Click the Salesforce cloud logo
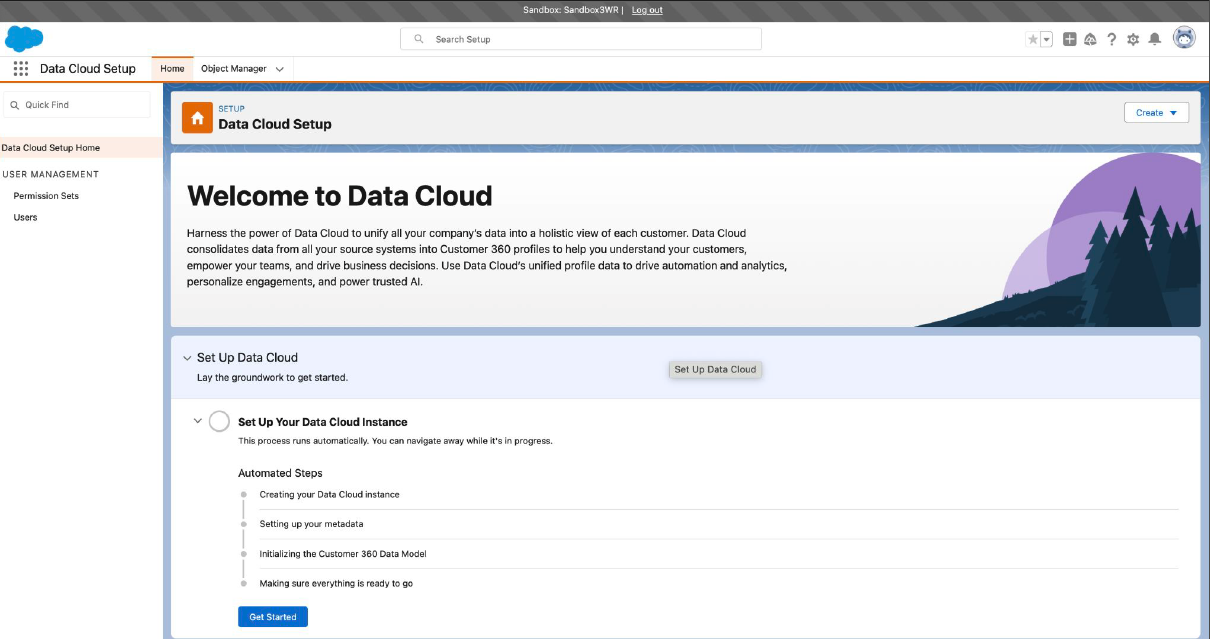The image size is (1210, 639). click(x=23, y=39)
